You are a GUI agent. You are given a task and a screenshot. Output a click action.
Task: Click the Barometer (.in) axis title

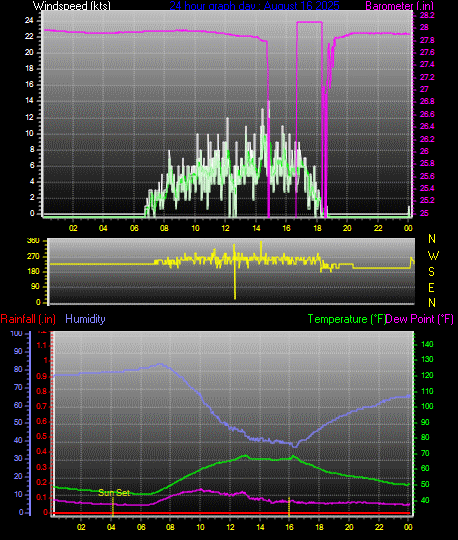399,6
